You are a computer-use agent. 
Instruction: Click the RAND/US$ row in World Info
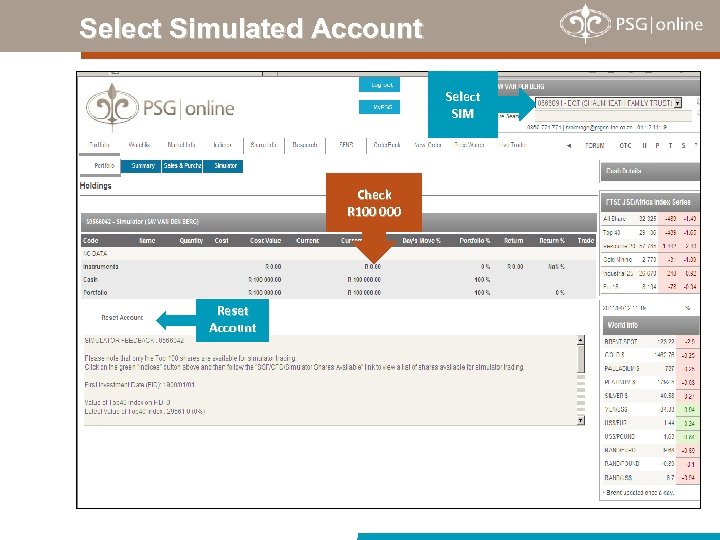click(651, 478)
